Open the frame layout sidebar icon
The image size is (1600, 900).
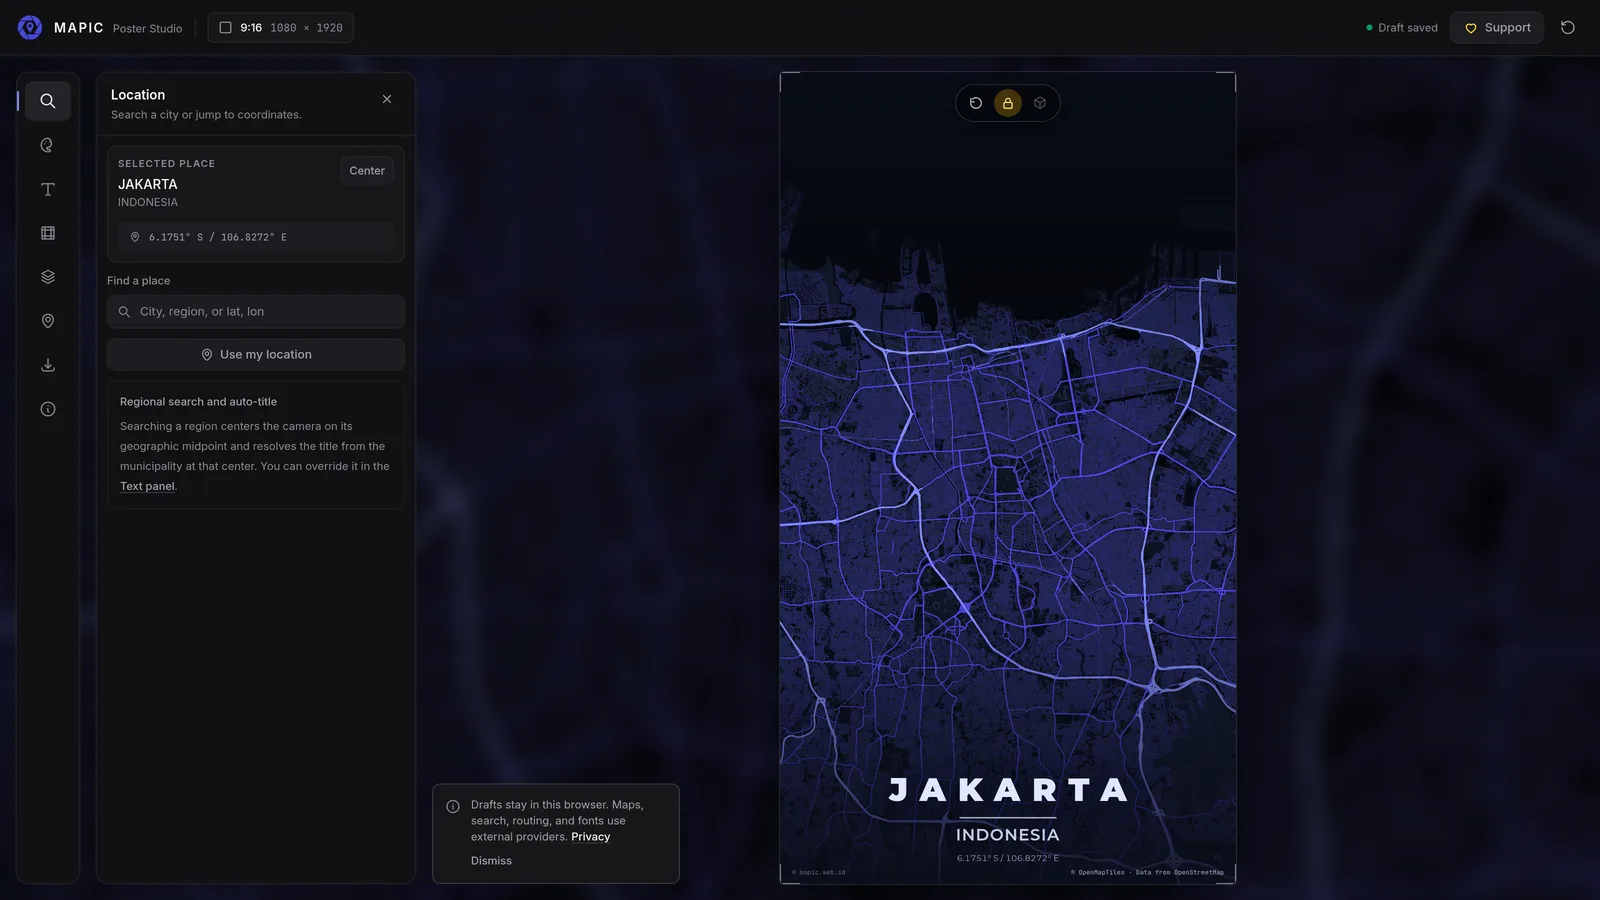pos(47,233)
